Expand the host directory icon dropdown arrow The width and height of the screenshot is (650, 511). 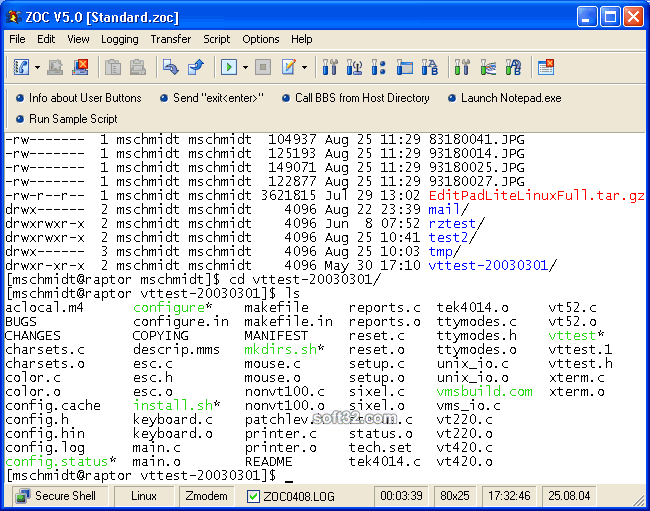click(37, 68)
